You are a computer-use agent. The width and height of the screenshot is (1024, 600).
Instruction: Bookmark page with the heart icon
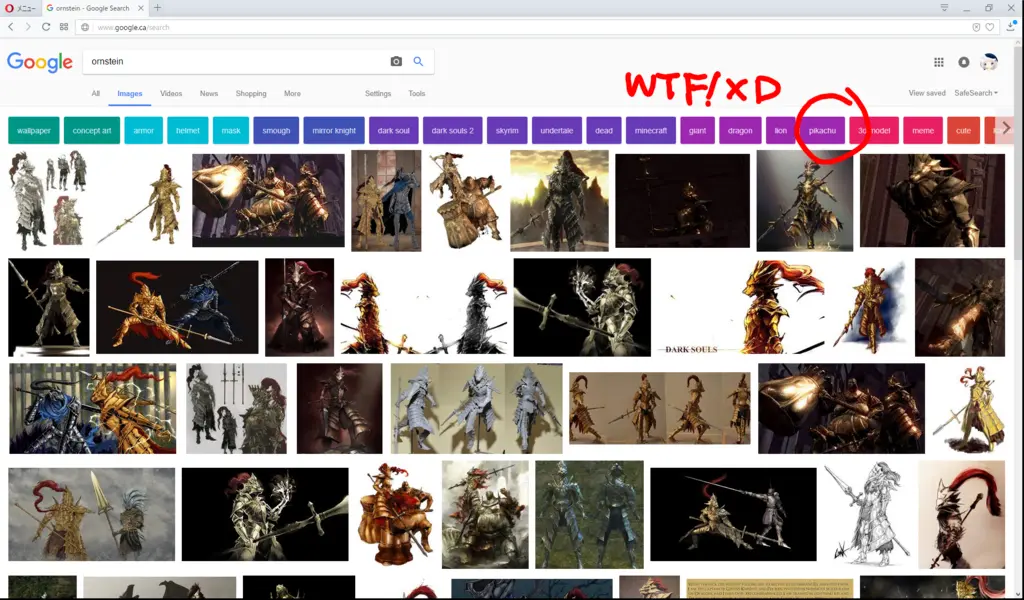pos(990,27)
